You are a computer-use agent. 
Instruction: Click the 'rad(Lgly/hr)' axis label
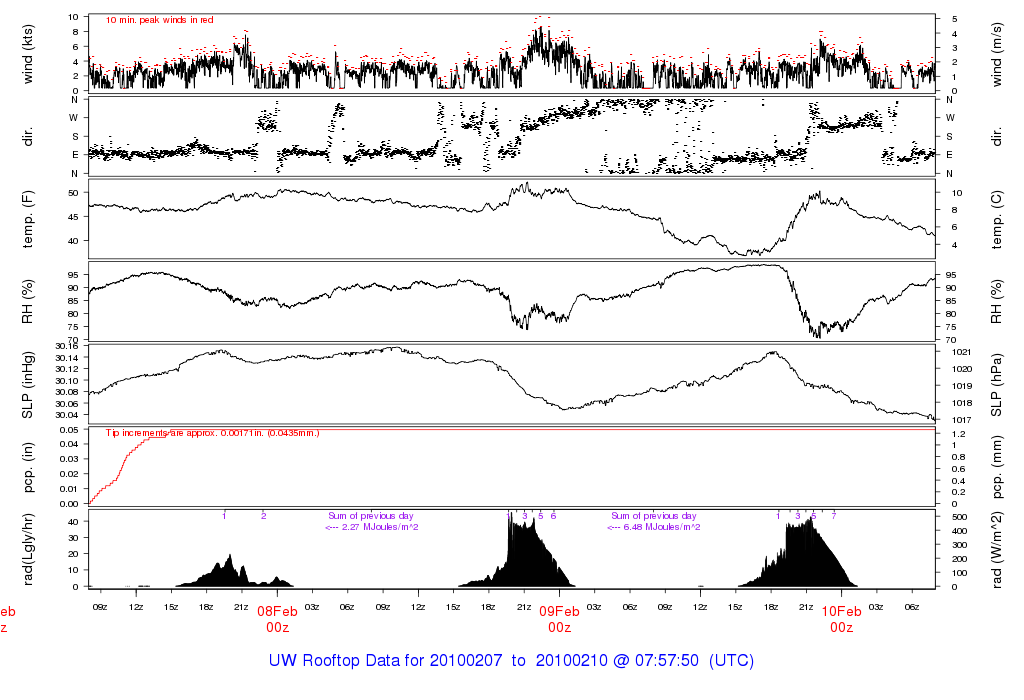click(x=27, y=549)
